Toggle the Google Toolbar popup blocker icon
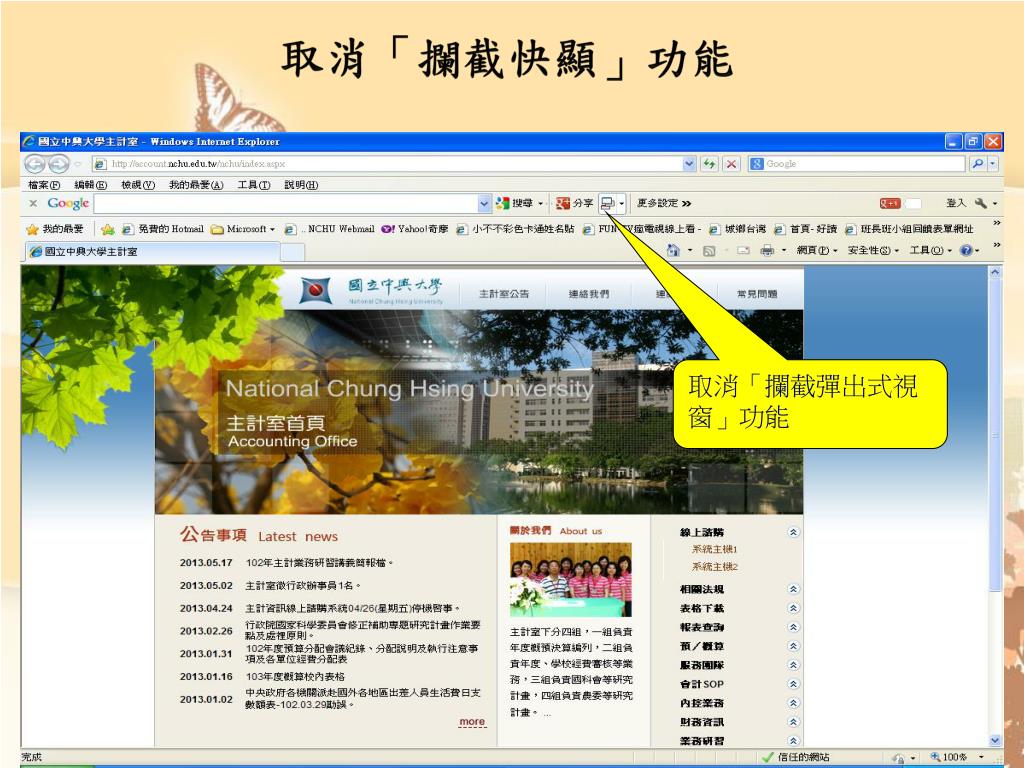This screenshot has height=768, width=1024. click(608, 204)
